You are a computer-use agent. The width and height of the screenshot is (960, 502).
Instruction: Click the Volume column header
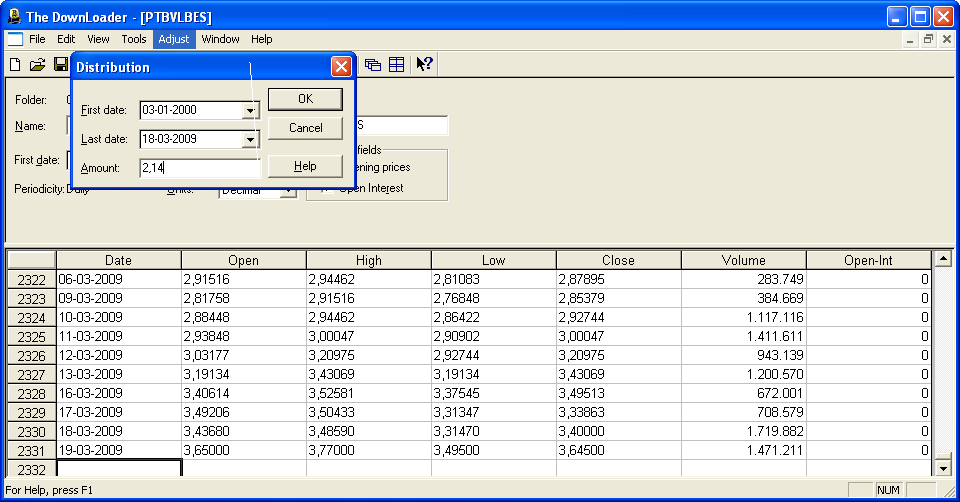tap(743, 260)
